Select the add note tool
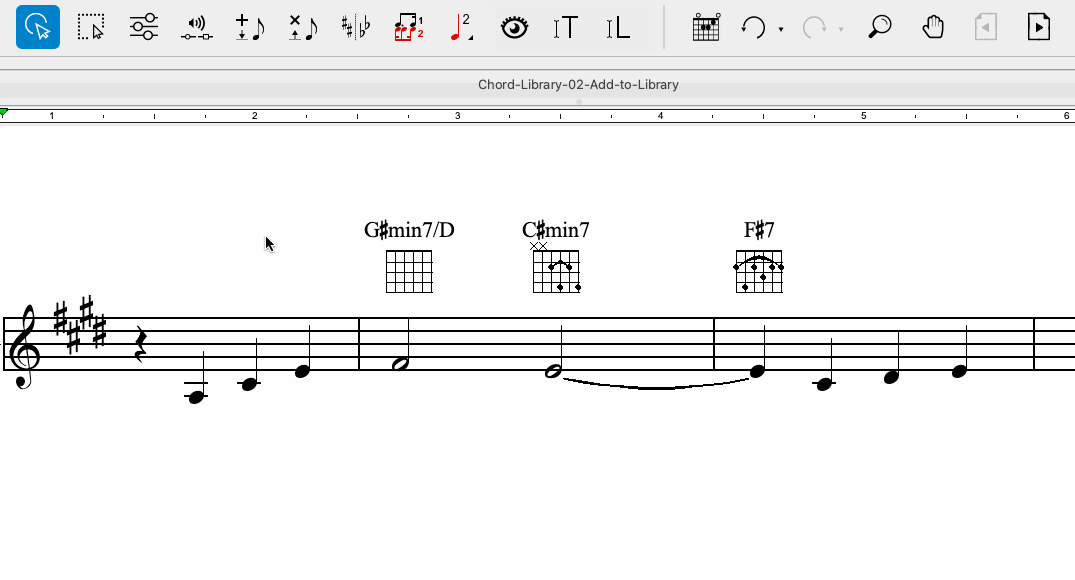This screenshot has height=580, width=1075. click(249, 27)
